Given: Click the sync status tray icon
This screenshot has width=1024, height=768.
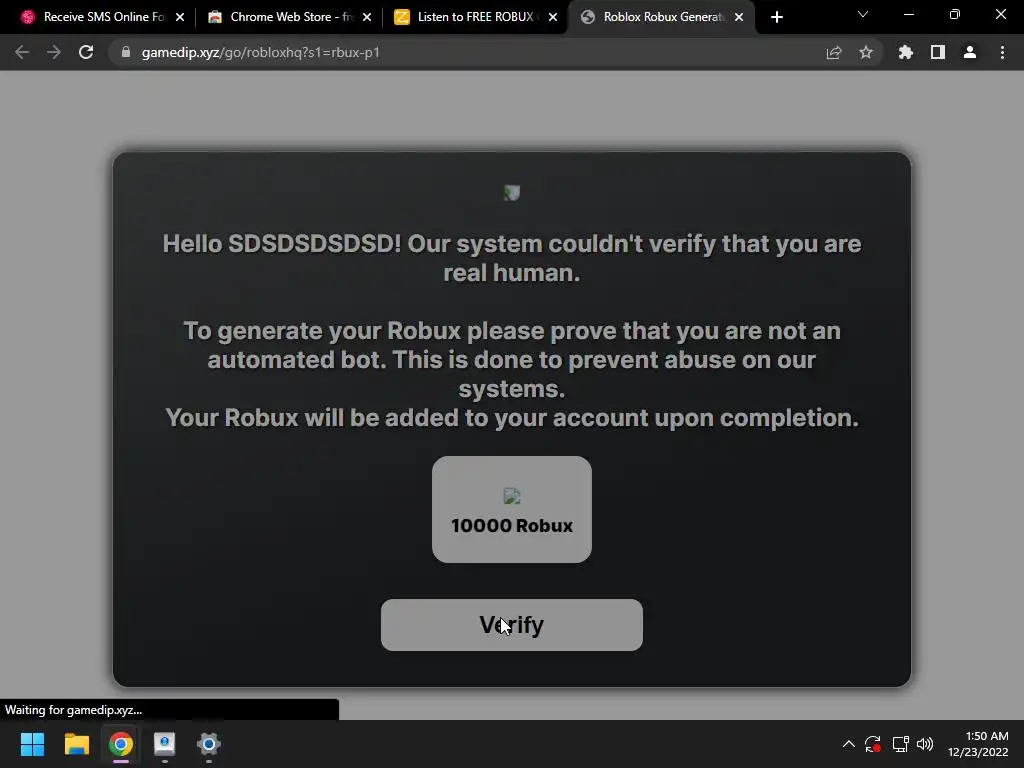Looking at the screenshot, I should [873, 744].
